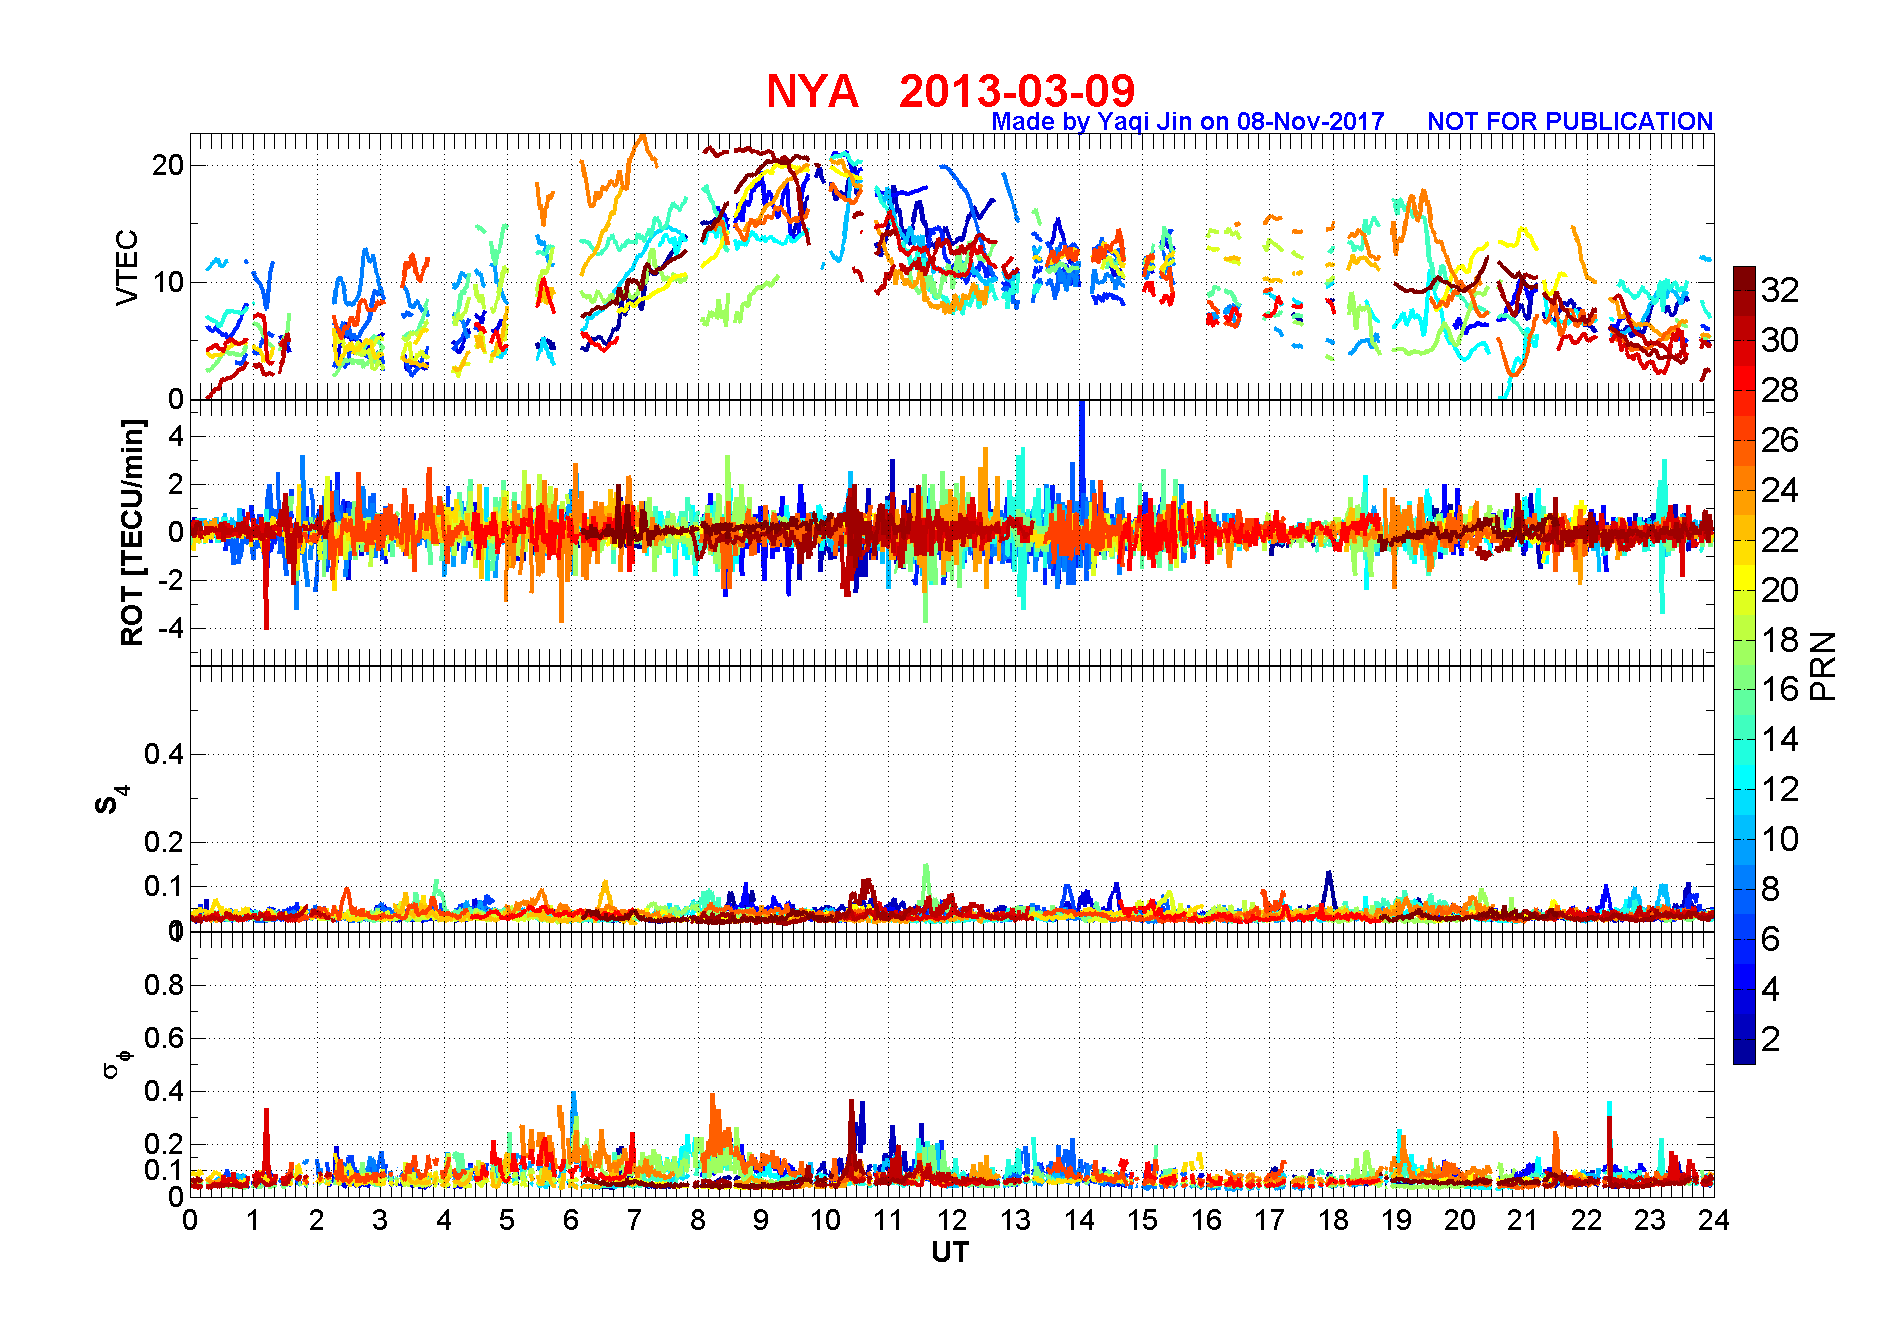Click colorbar tick label 12

pyautogui.click(x=1780, y=789)
